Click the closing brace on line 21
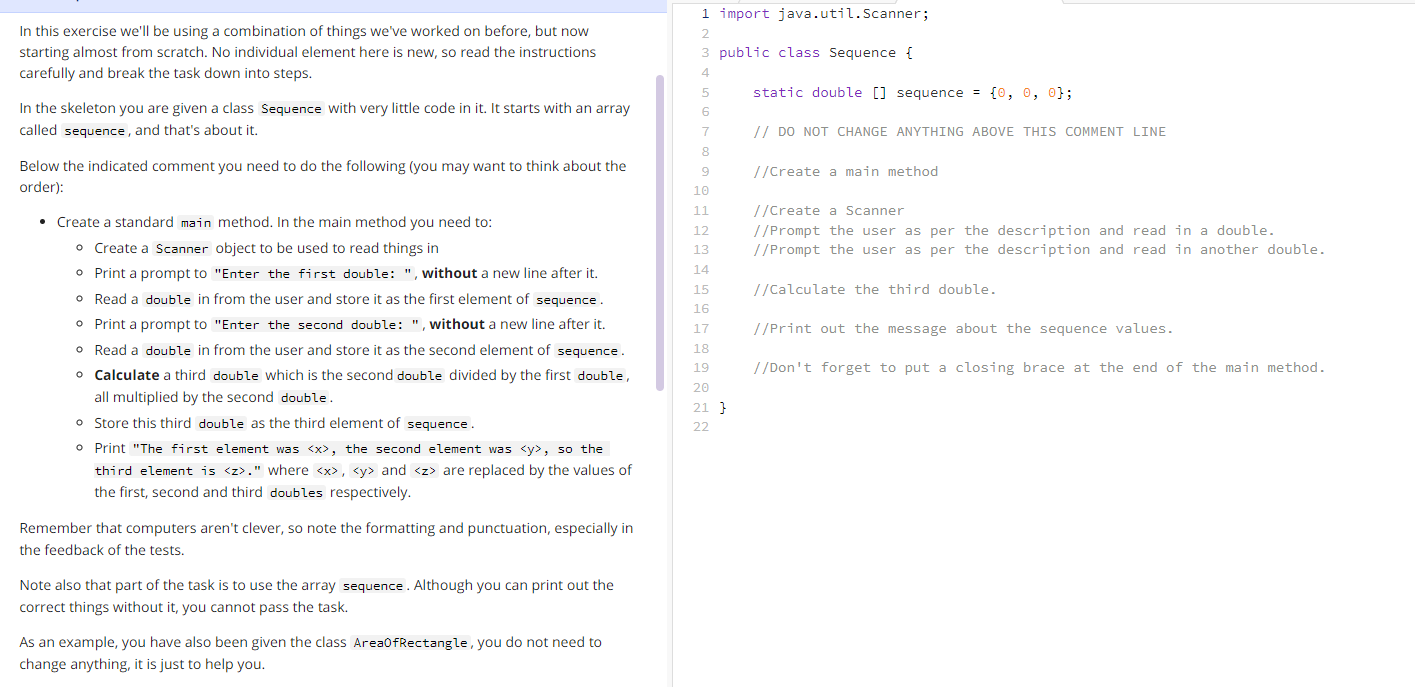 coord(722,407)
